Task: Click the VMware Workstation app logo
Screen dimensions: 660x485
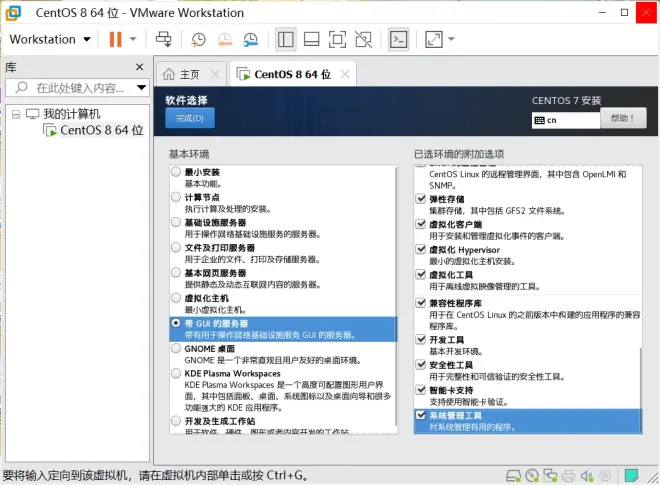Action: 13,13
